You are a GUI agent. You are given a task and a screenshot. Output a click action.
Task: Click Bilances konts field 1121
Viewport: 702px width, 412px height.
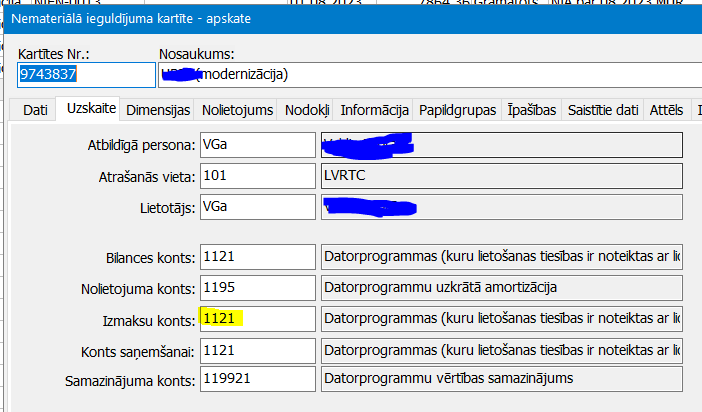[257, 257]
